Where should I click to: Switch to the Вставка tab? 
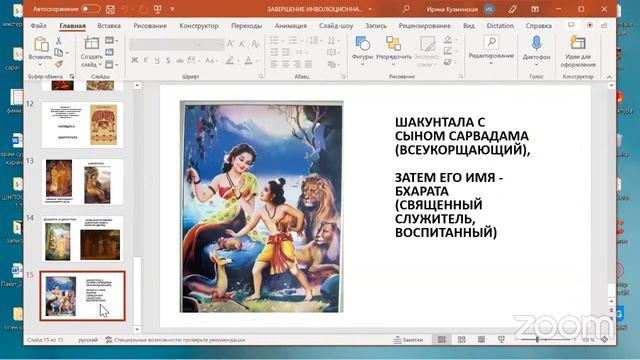[109, 26]
